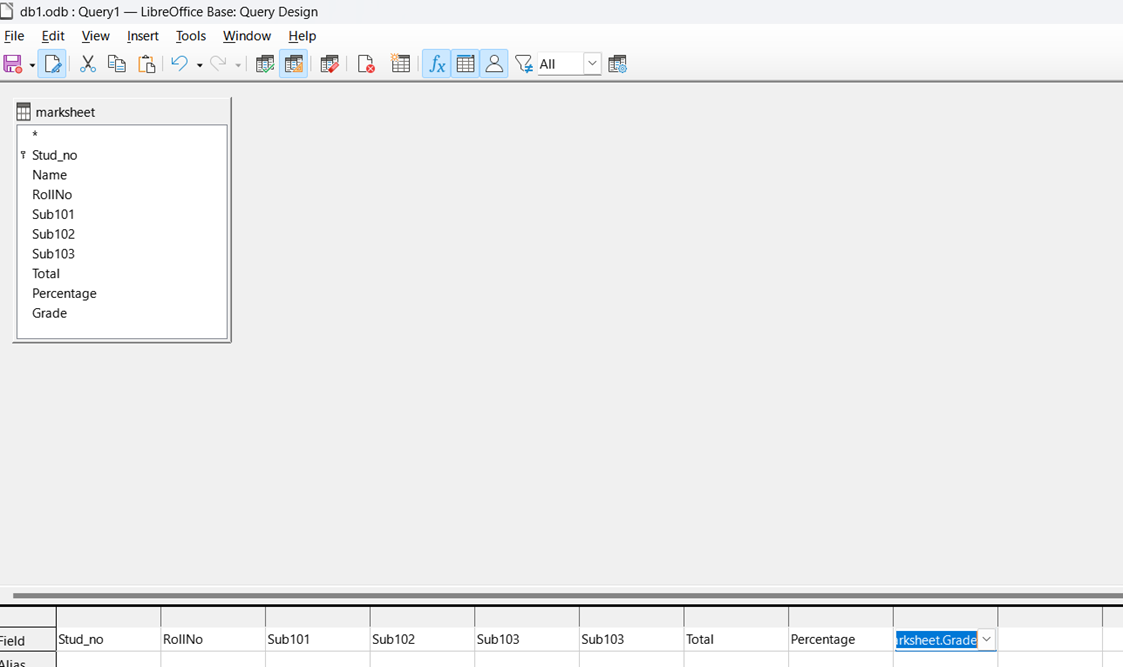Open the Insert menu
The width and height of the screenshot is (1123, 667).
(143, 36)
